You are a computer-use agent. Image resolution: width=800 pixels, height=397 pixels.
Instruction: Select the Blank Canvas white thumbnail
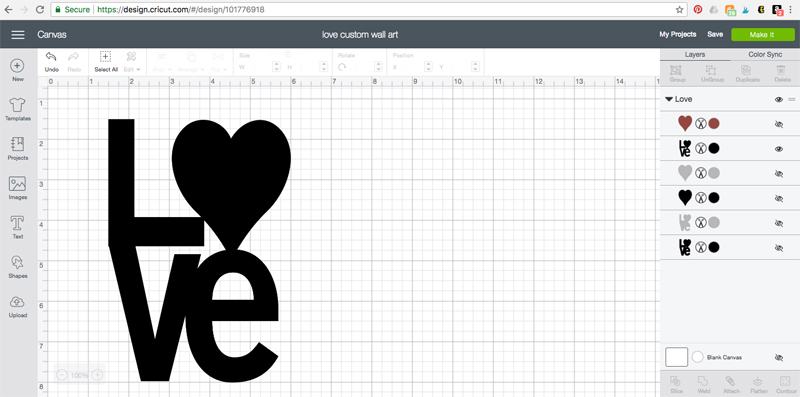[x=677, y=357]
